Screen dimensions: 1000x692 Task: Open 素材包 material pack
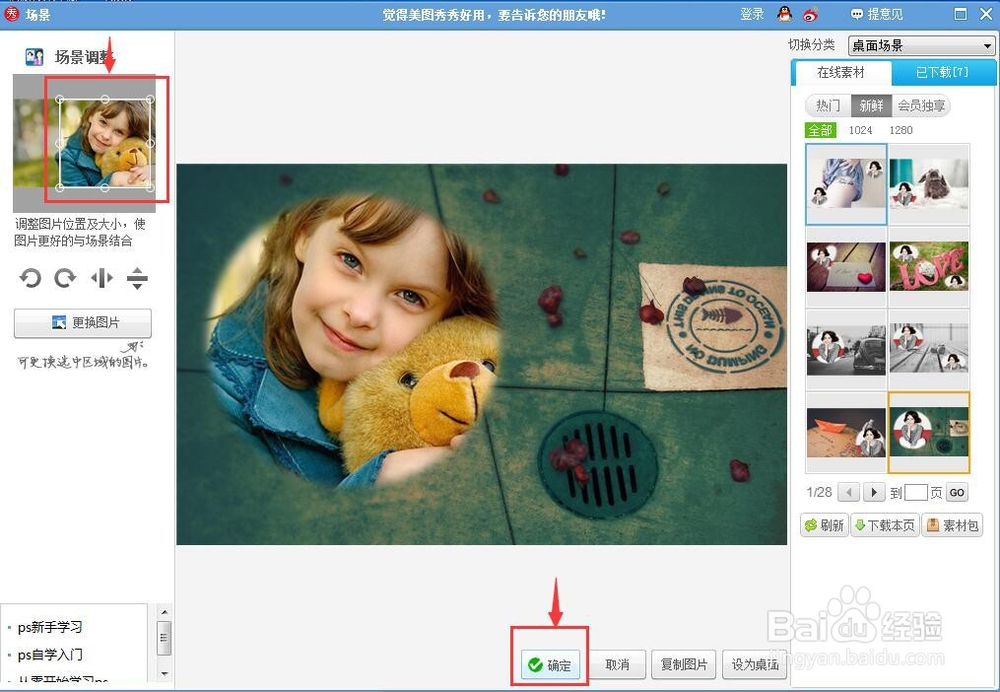click(952, 525)
